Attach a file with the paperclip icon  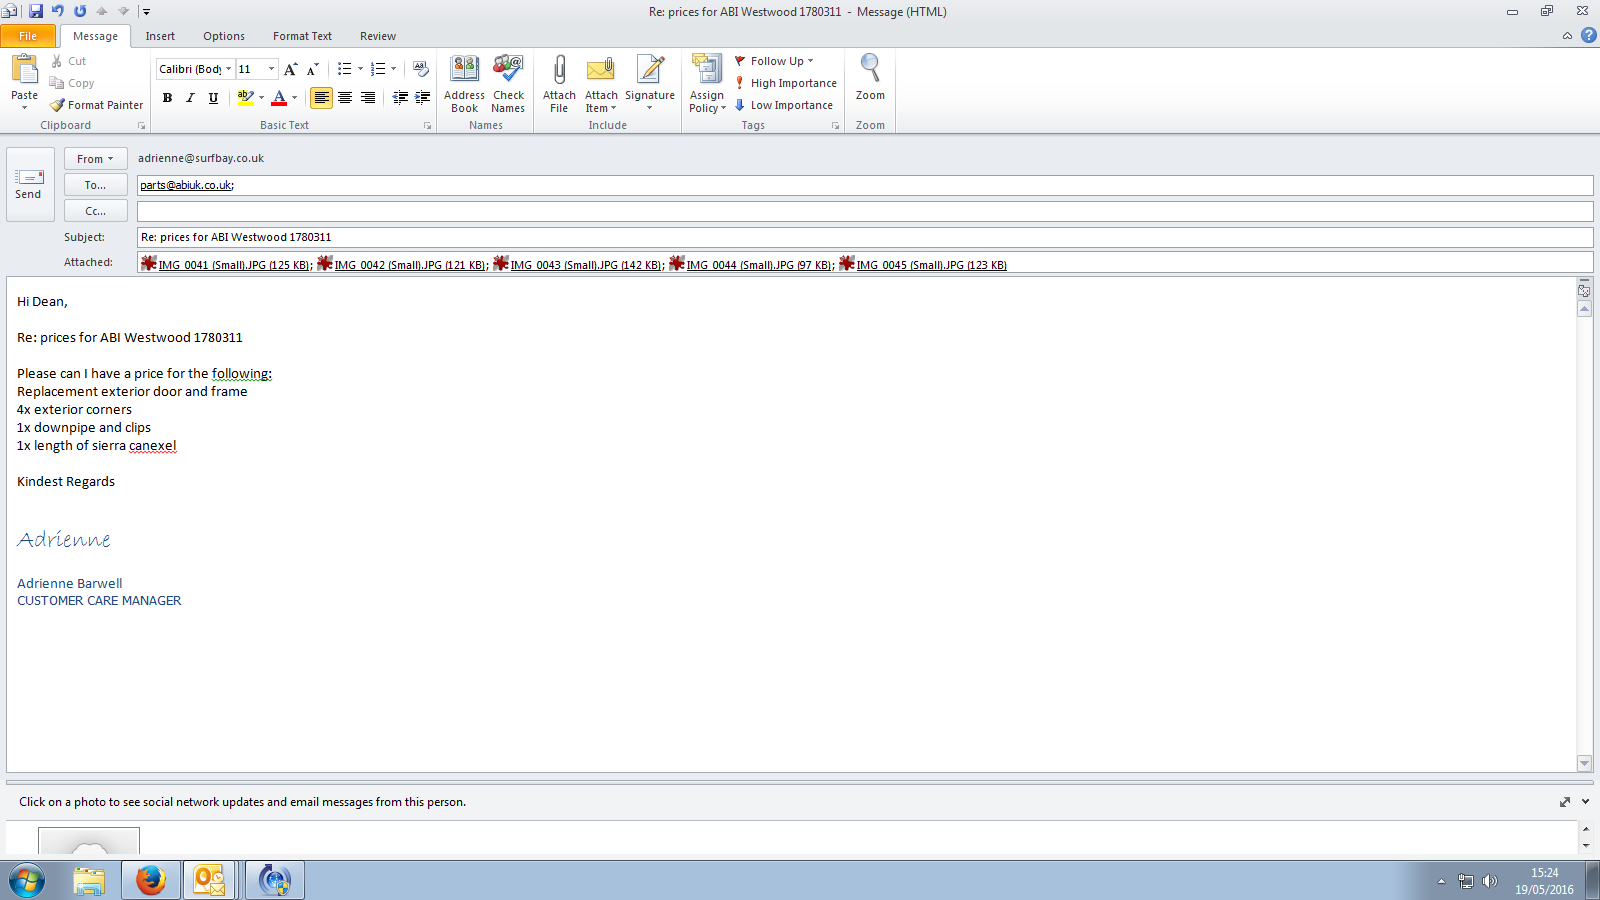pos(559,84)
